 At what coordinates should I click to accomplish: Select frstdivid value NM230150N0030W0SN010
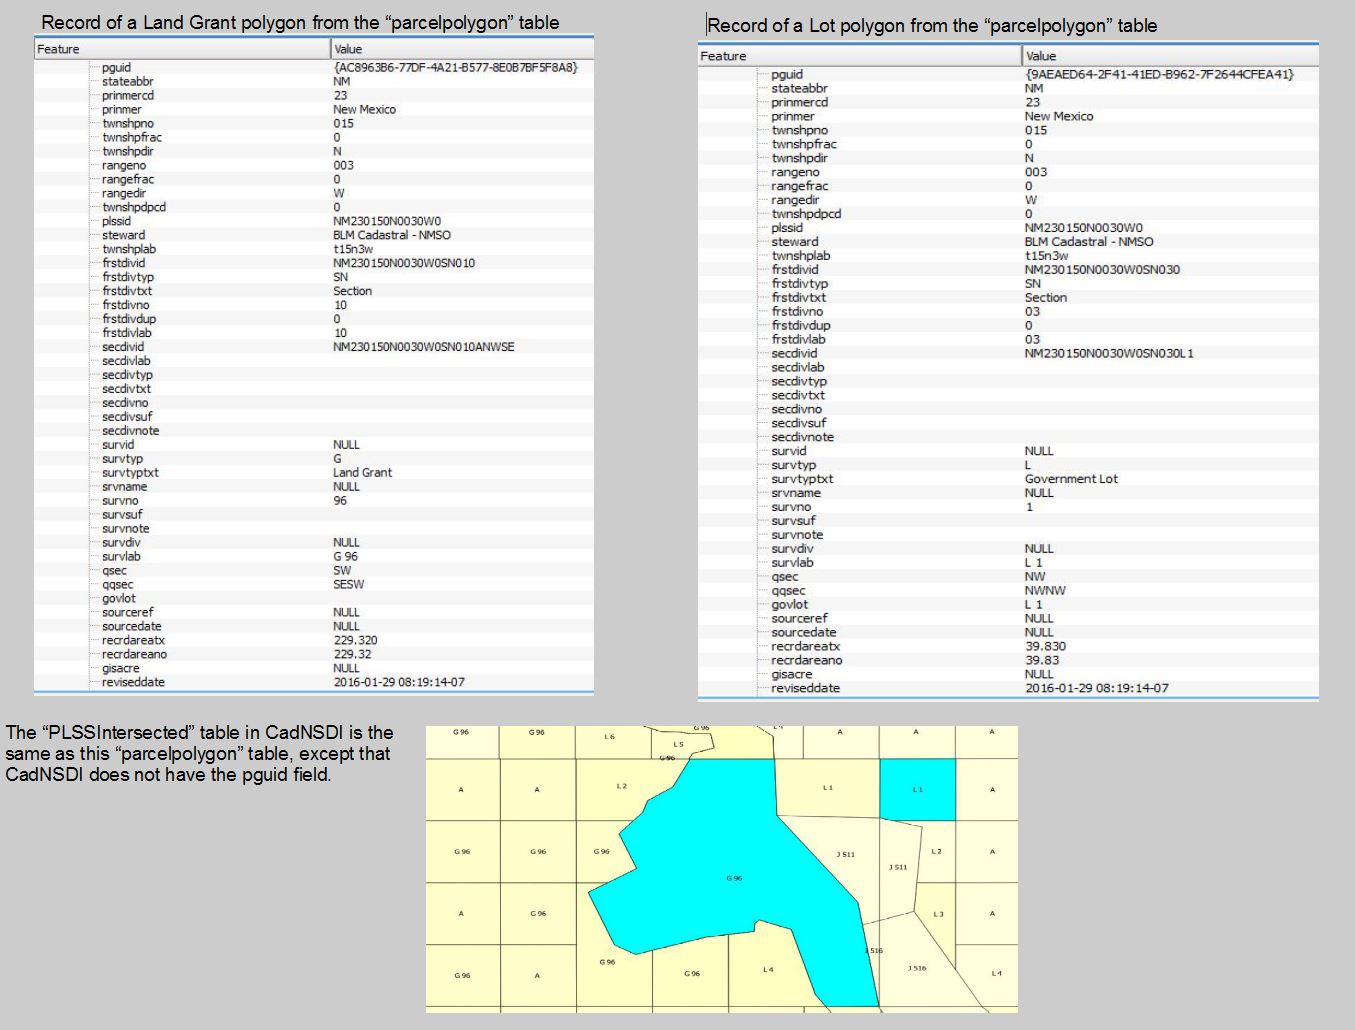click(404, 263)
